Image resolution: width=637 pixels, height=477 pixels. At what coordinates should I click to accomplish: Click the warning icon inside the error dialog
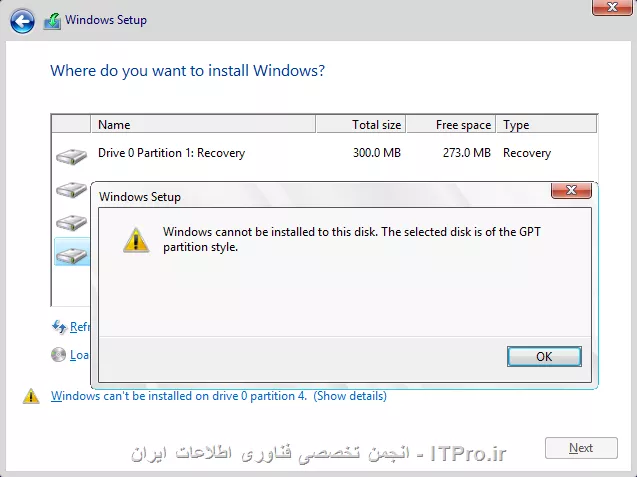(136, 240)
